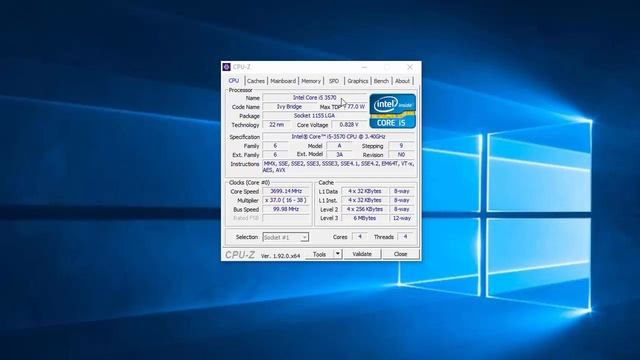Click the Stepping value '9'
Image resolution: width=640 pixels, height=360 pixels.
coord(401,145)
